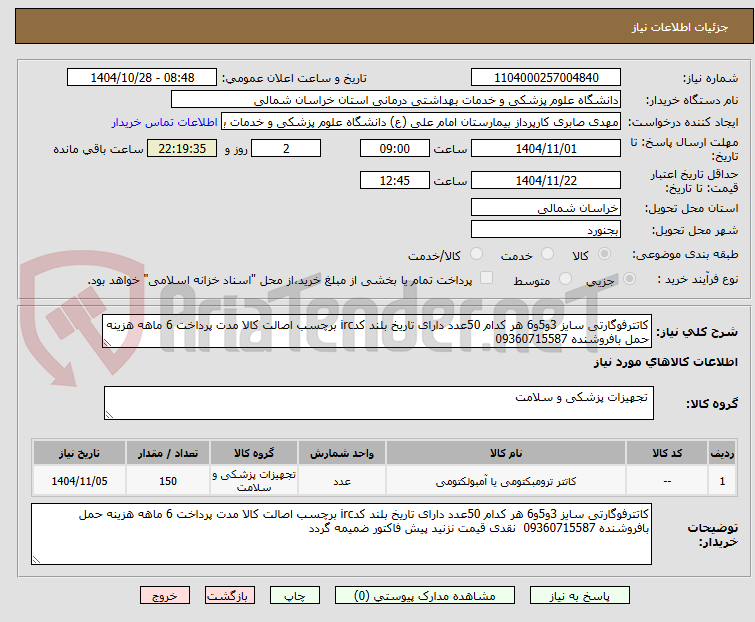Click the کد کالا column header
The image size is (755, 622).
[667, 453]
